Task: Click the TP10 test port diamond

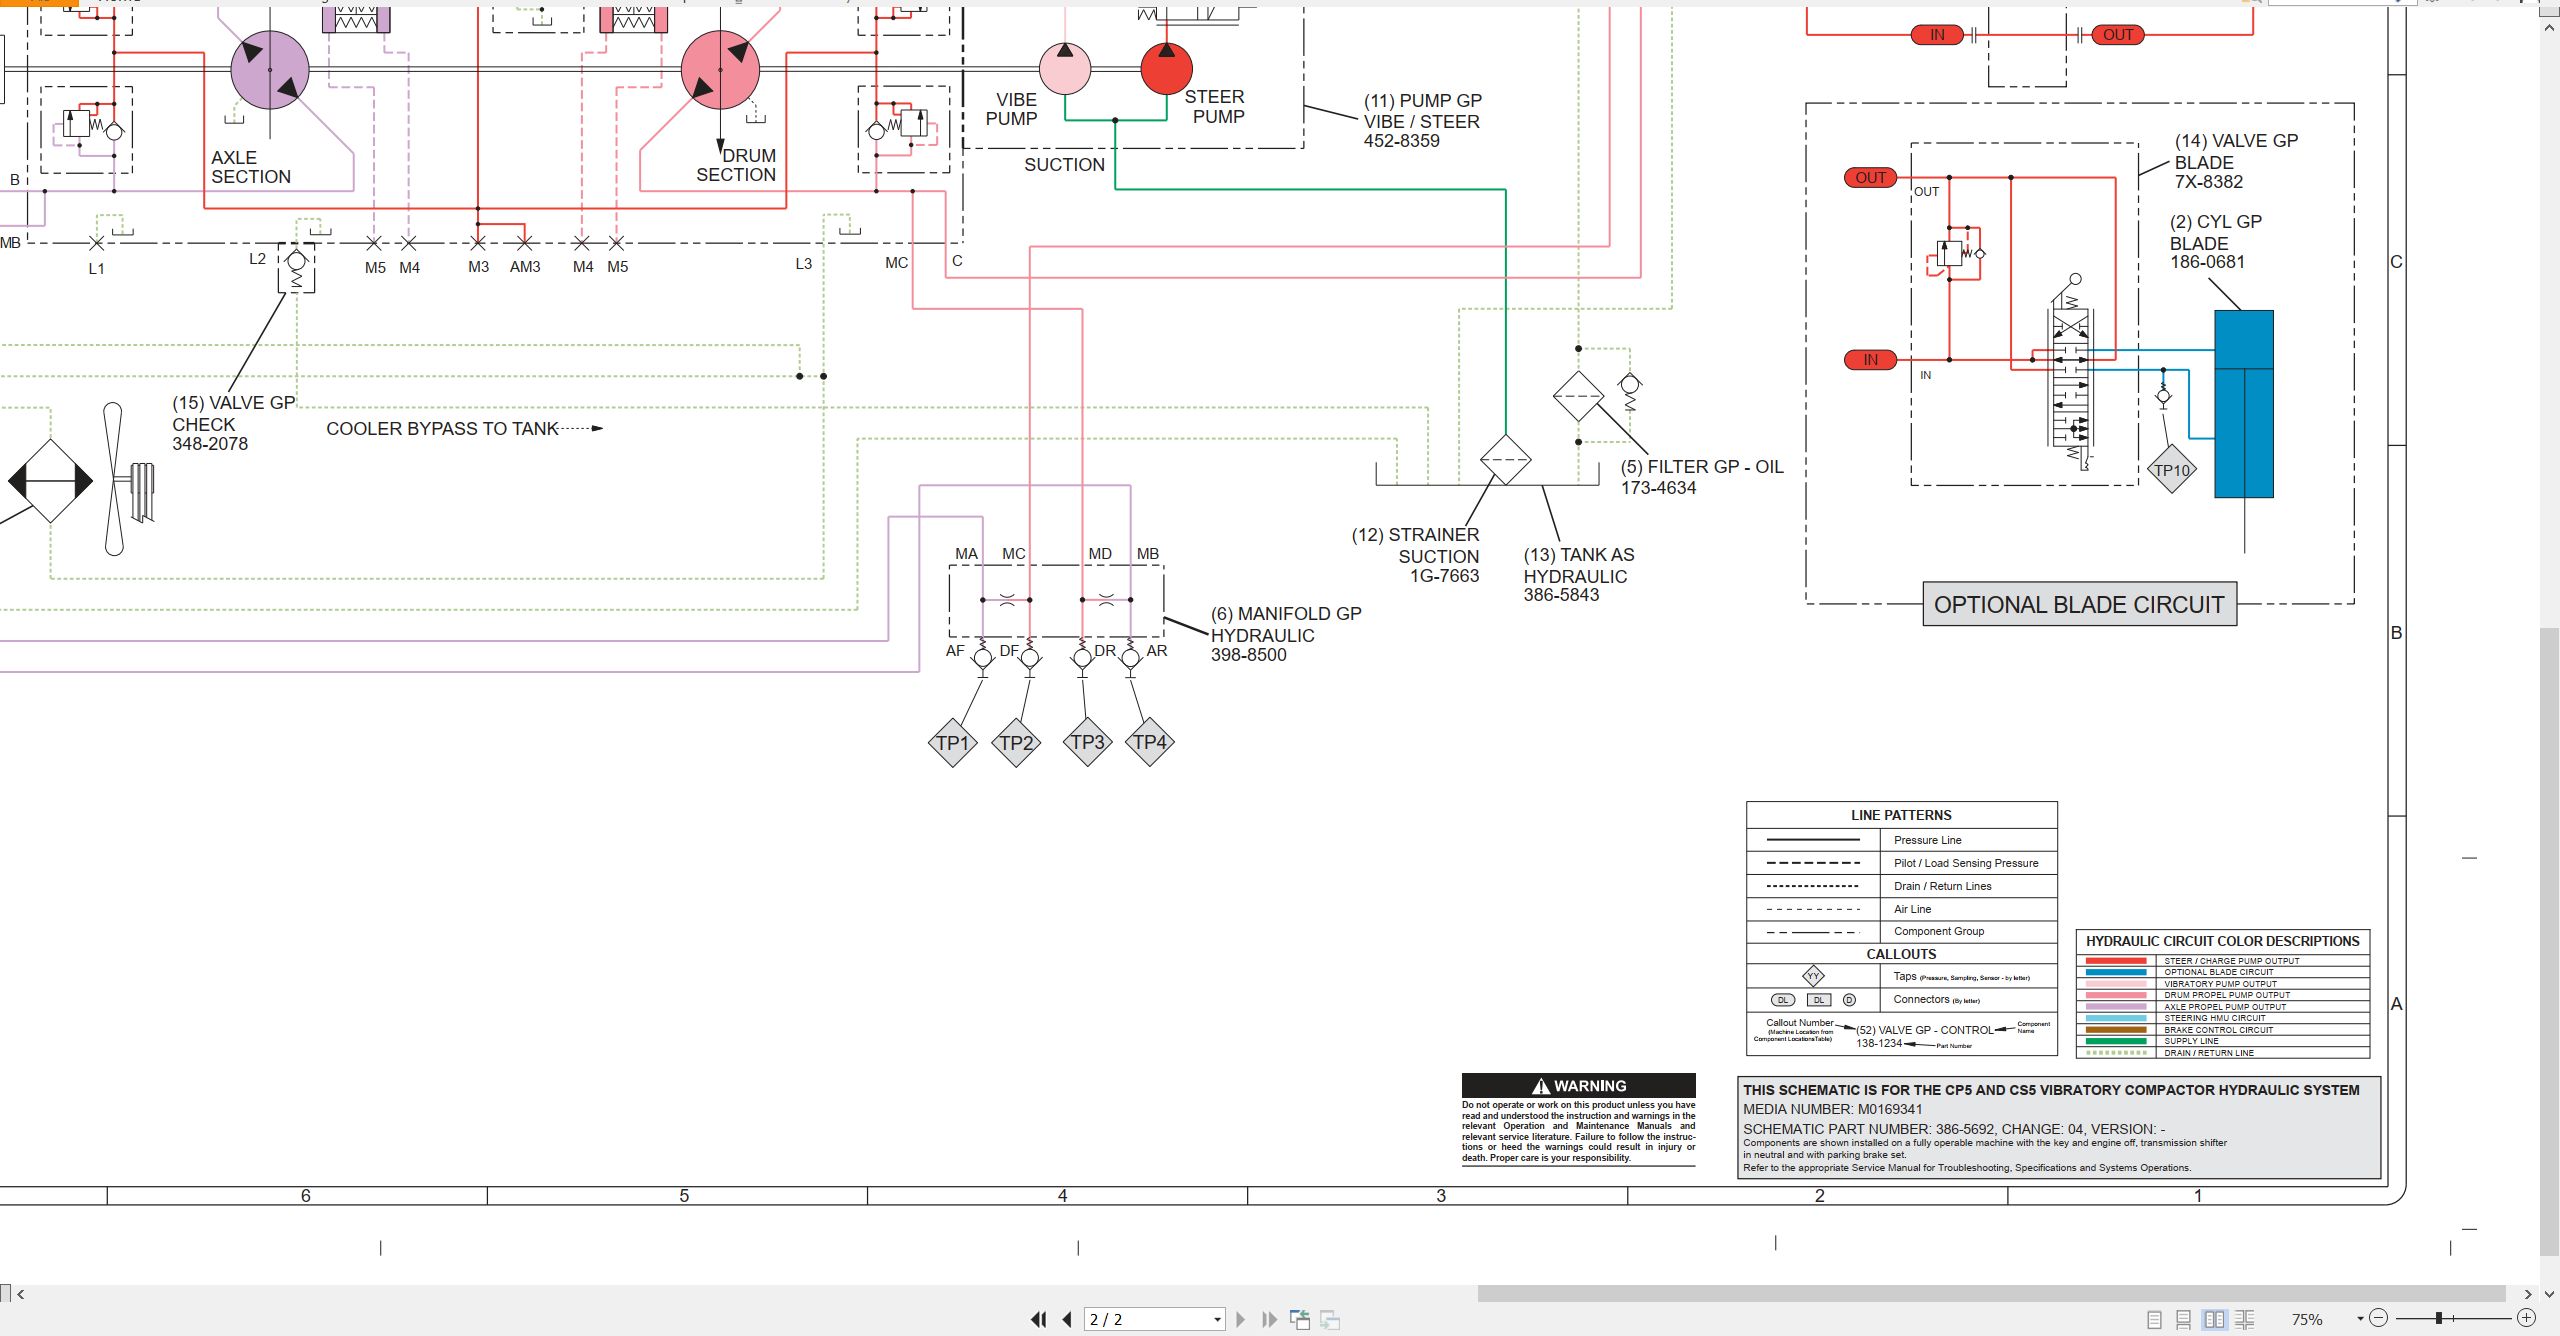Action: click(x=2172, y=470)
